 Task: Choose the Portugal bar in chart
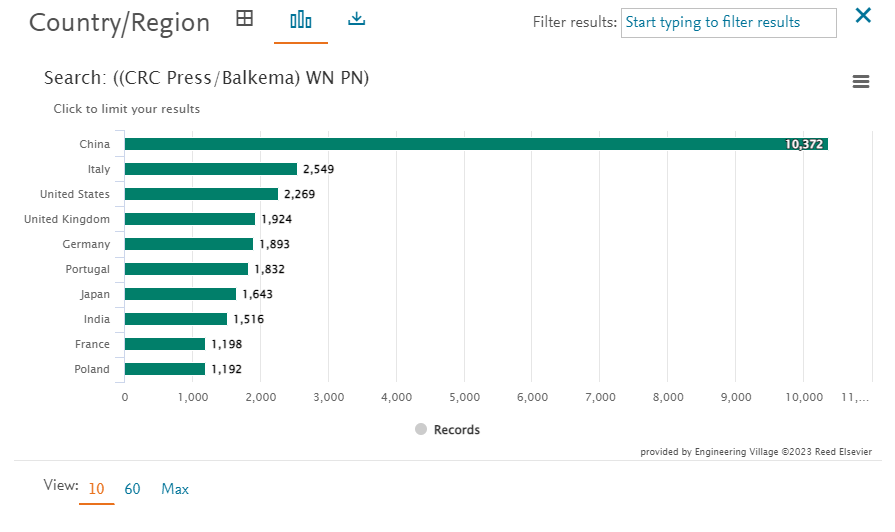(187, 269)
